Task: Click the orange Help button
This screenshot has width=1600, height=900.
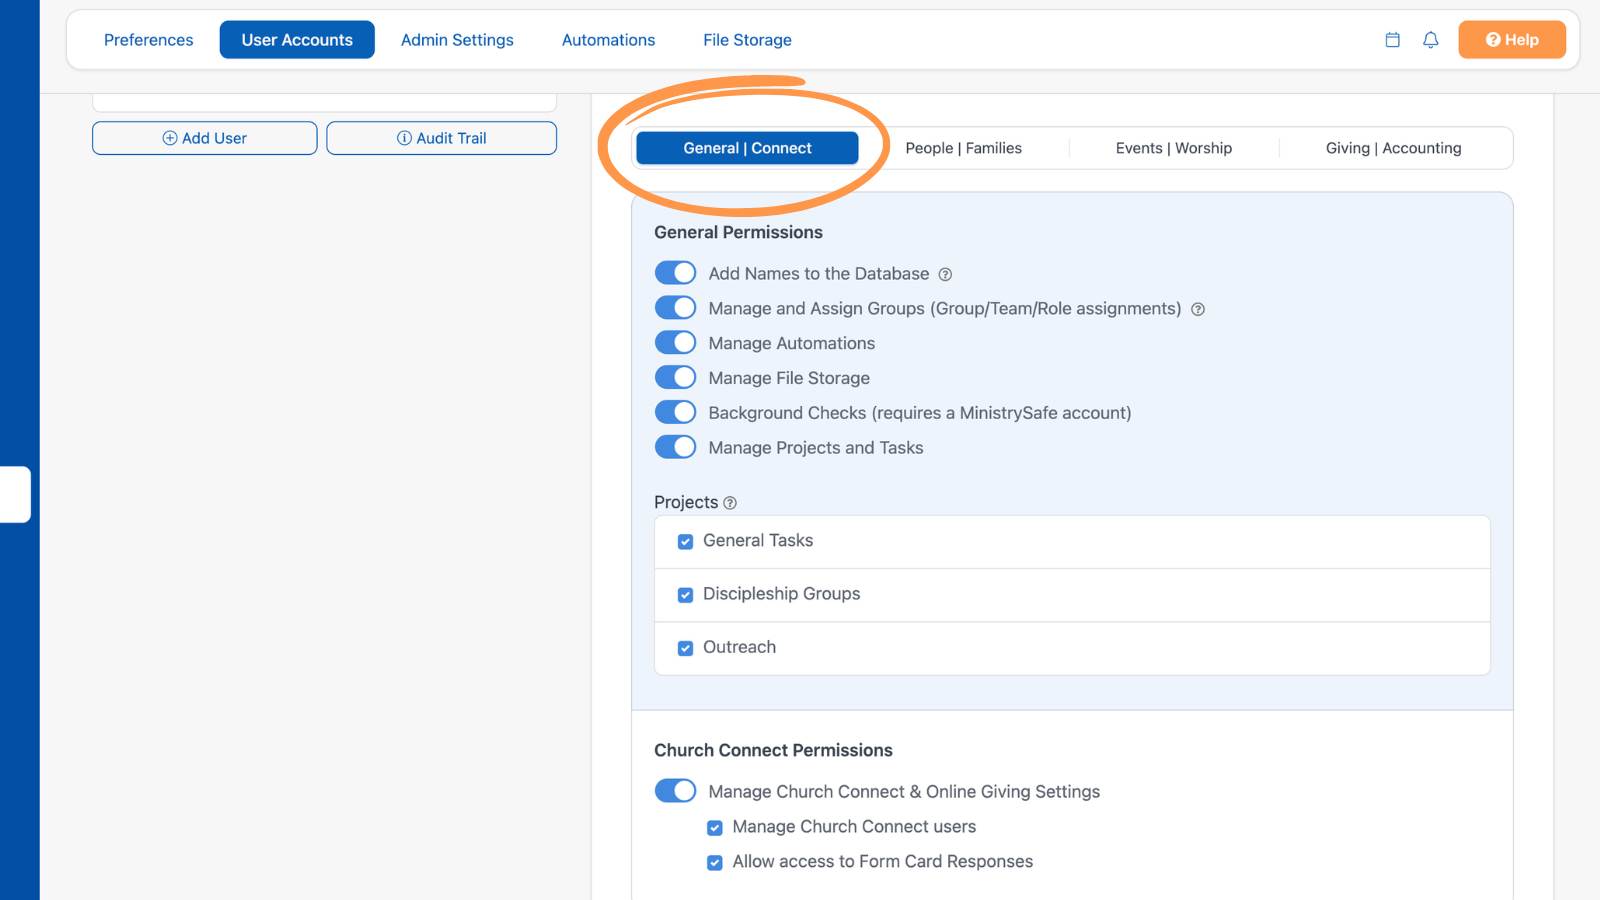Action: pyautogui.click(x=1512, y=40)
